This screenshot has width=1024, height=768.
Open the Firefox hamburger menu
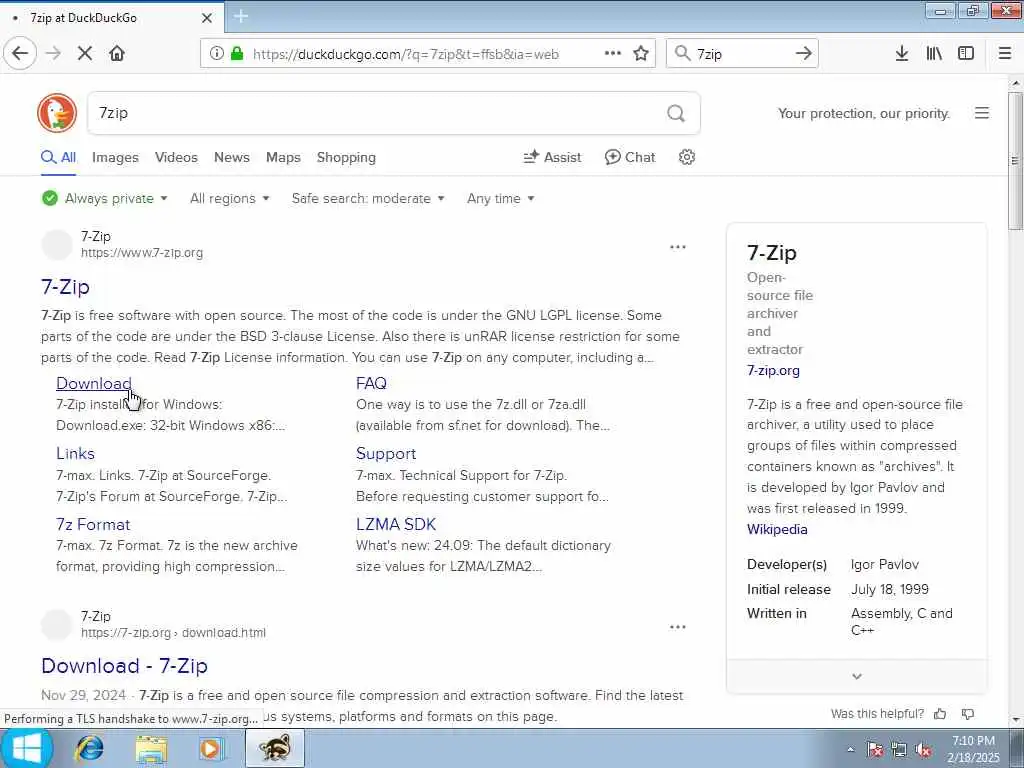tap(1005, 54)
